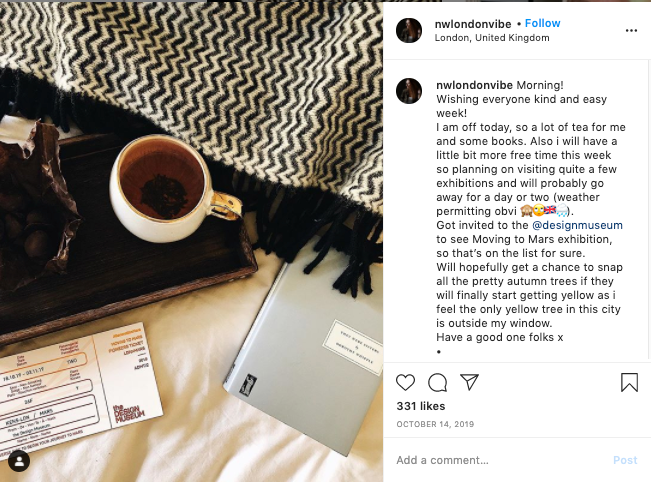Viewport: 651px width, 482px height.
Task: Open the @designmuseum mention in the caption
Action: 578,225
